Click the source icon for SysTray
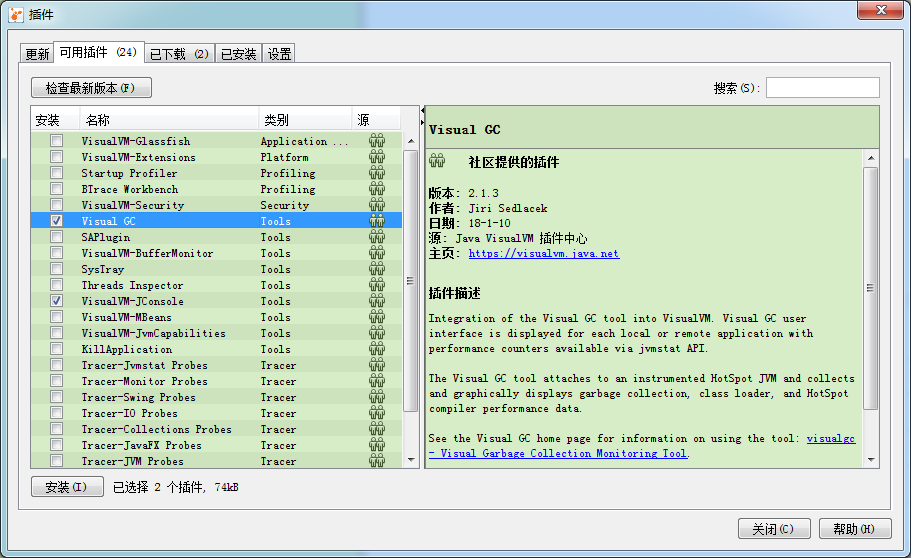The width and height of the screenshot is (911, 558). 377,269
